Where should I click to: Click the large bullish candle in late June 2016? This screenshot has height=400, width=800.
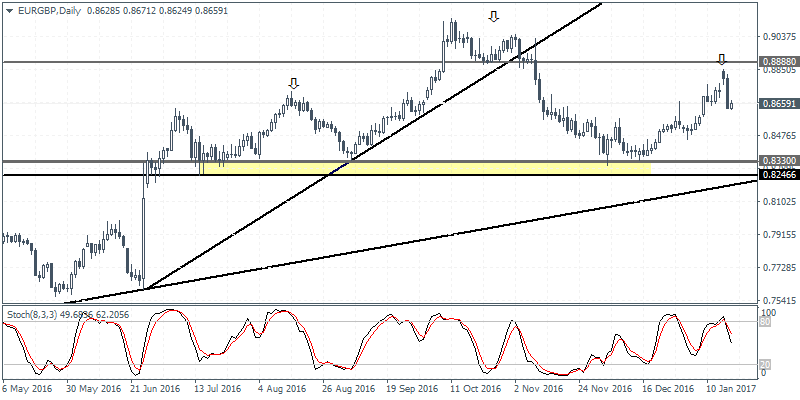(x=143, y=230)
